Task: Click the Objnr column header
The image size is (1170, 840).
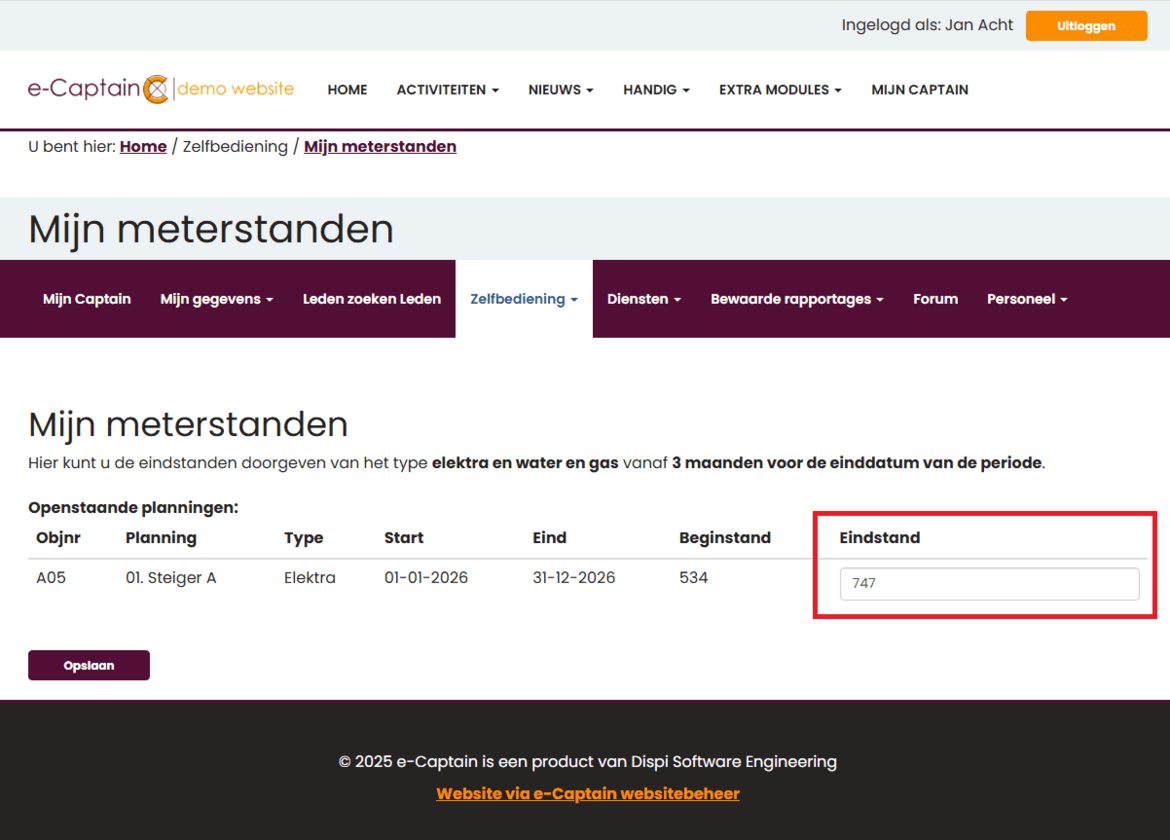Action: pyautogui.click(x=58, y=538)
